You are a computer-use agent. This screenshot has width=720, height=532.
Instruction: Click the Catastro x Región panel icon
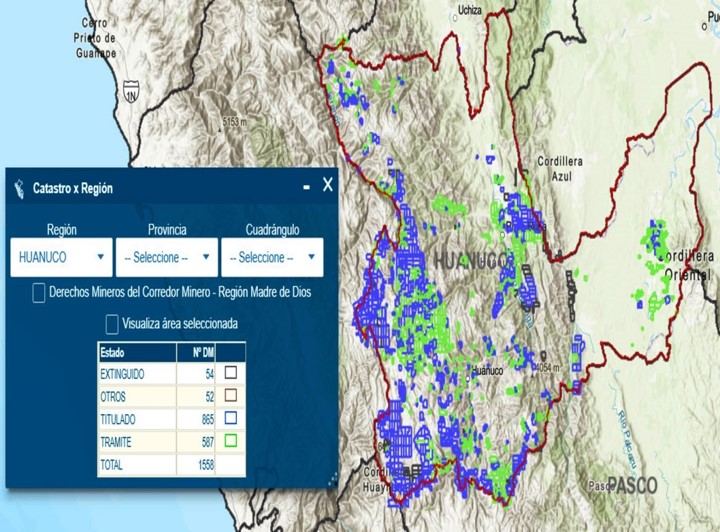pos(20,187)
